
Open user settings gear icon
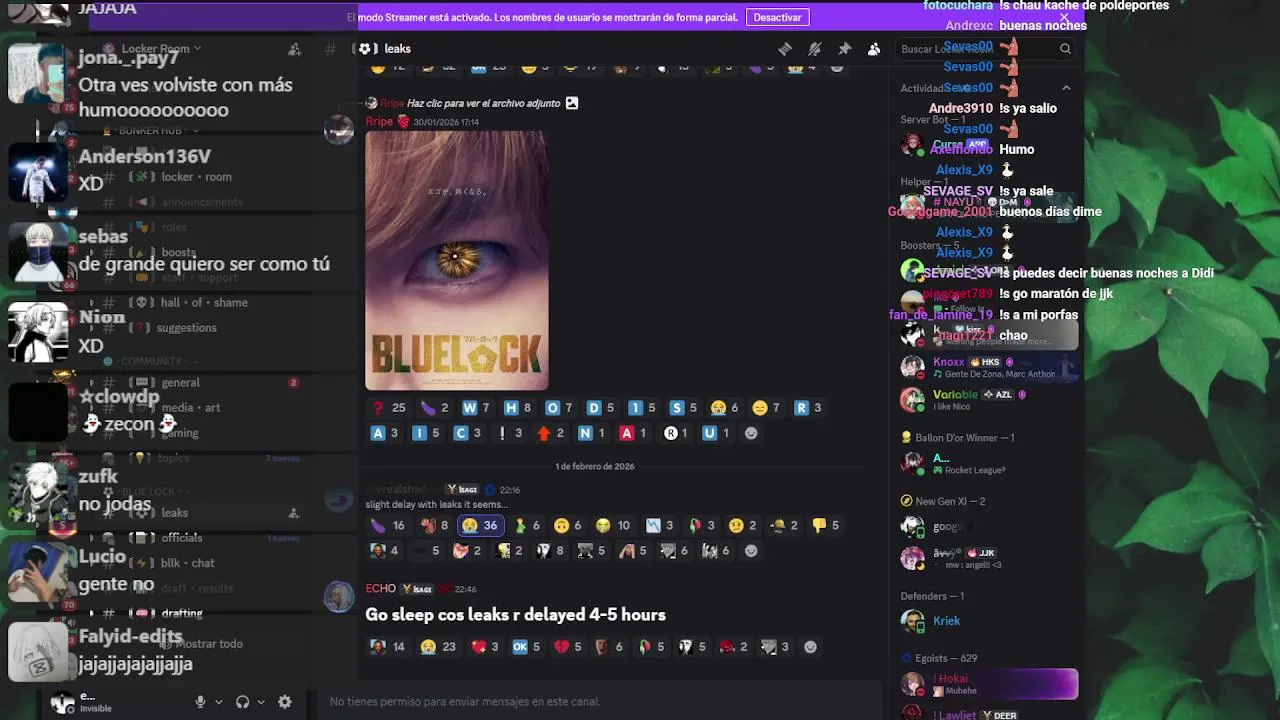(x=285, y=702)
